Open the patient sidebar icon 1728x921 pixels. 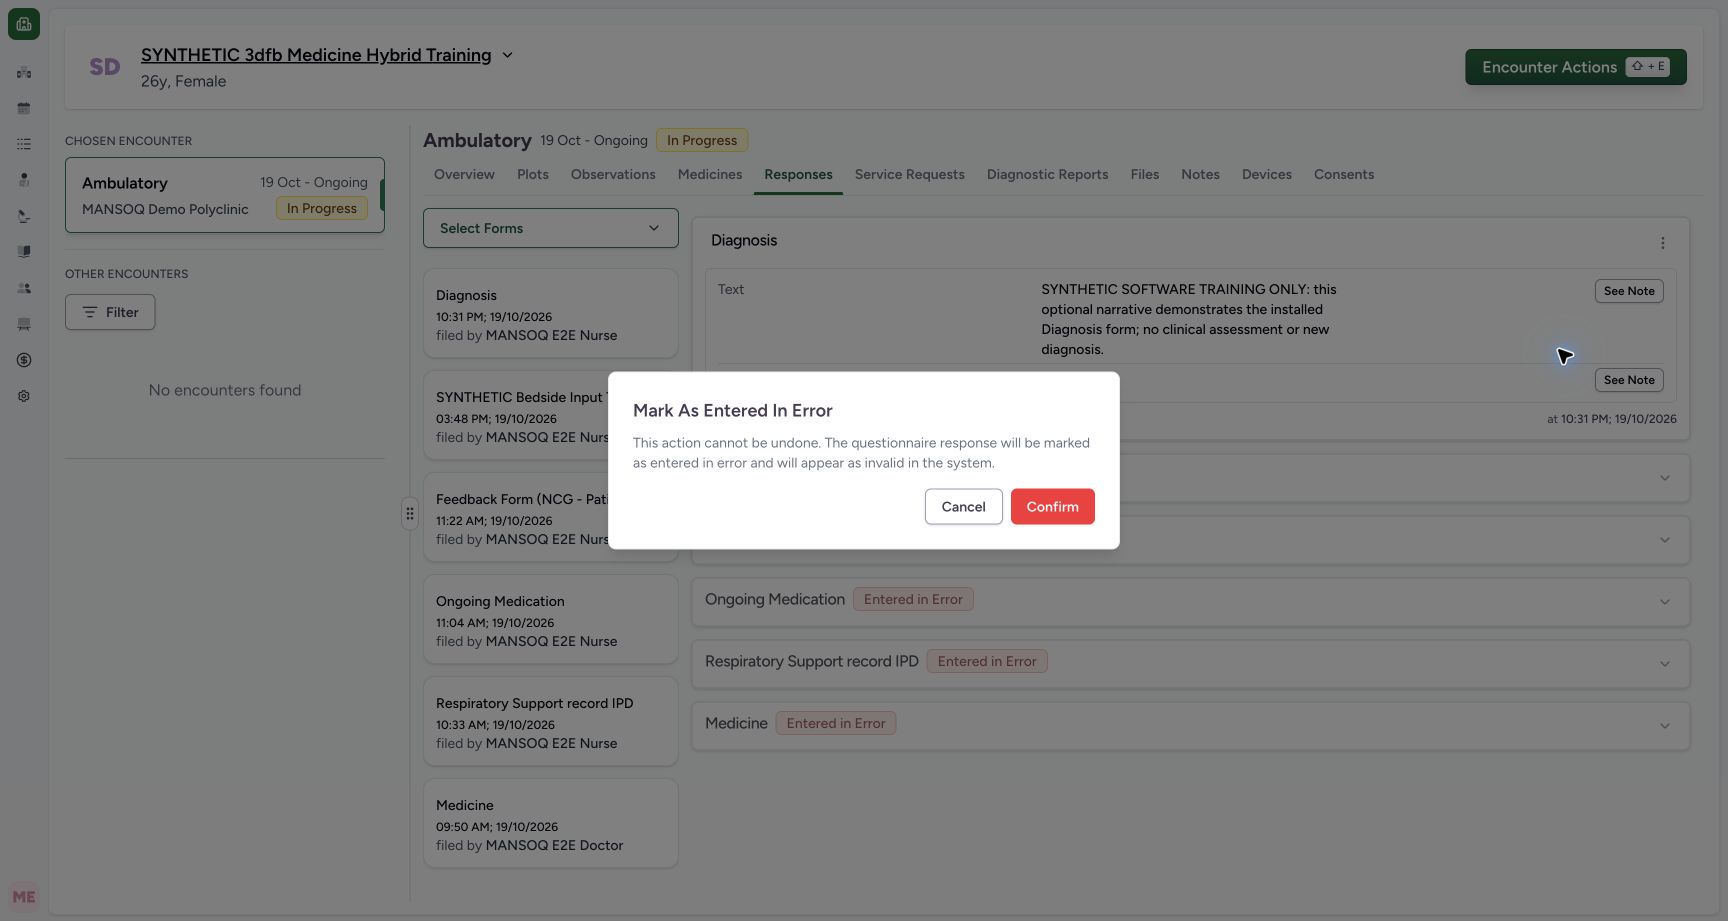click(x=24, y=180)
